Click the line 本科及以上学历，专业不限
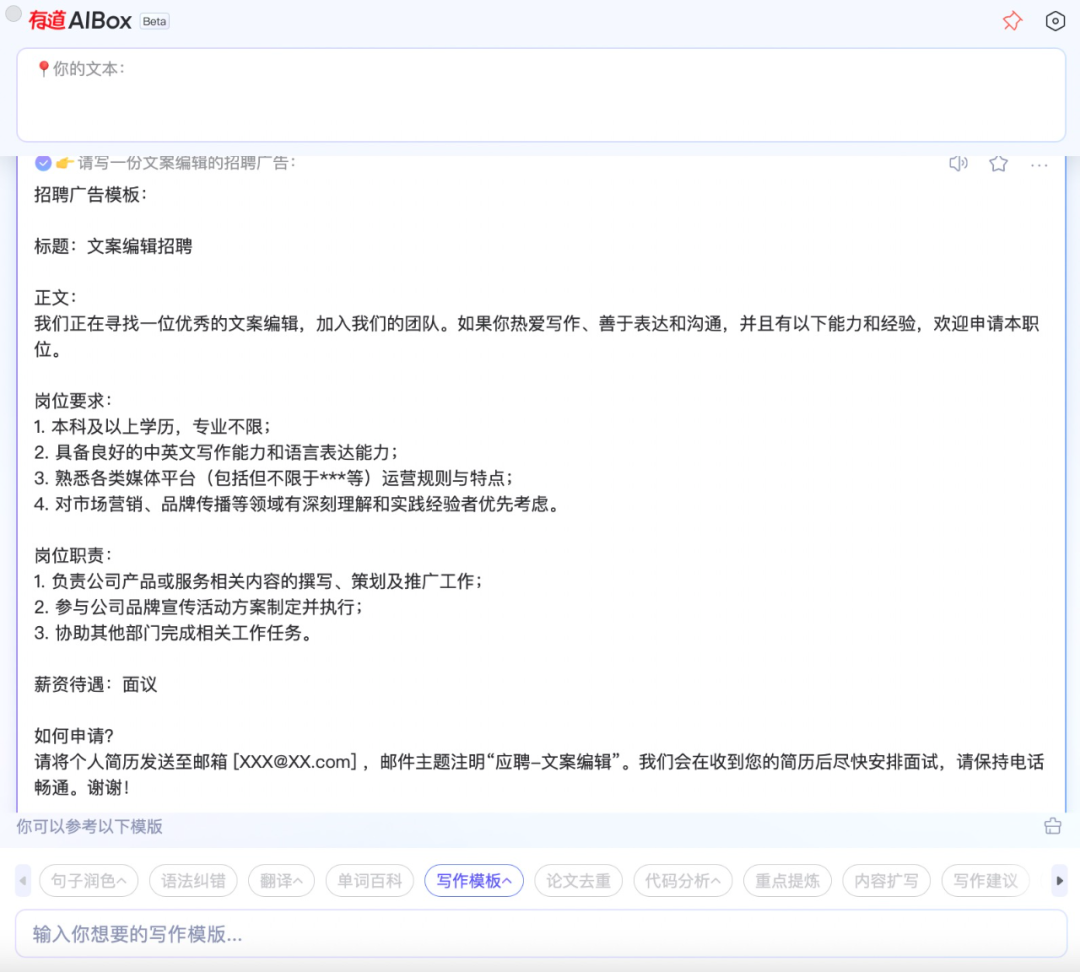The height and width of the screenshot is (972, 1080). pyautogui.click(x=152, y=426)
